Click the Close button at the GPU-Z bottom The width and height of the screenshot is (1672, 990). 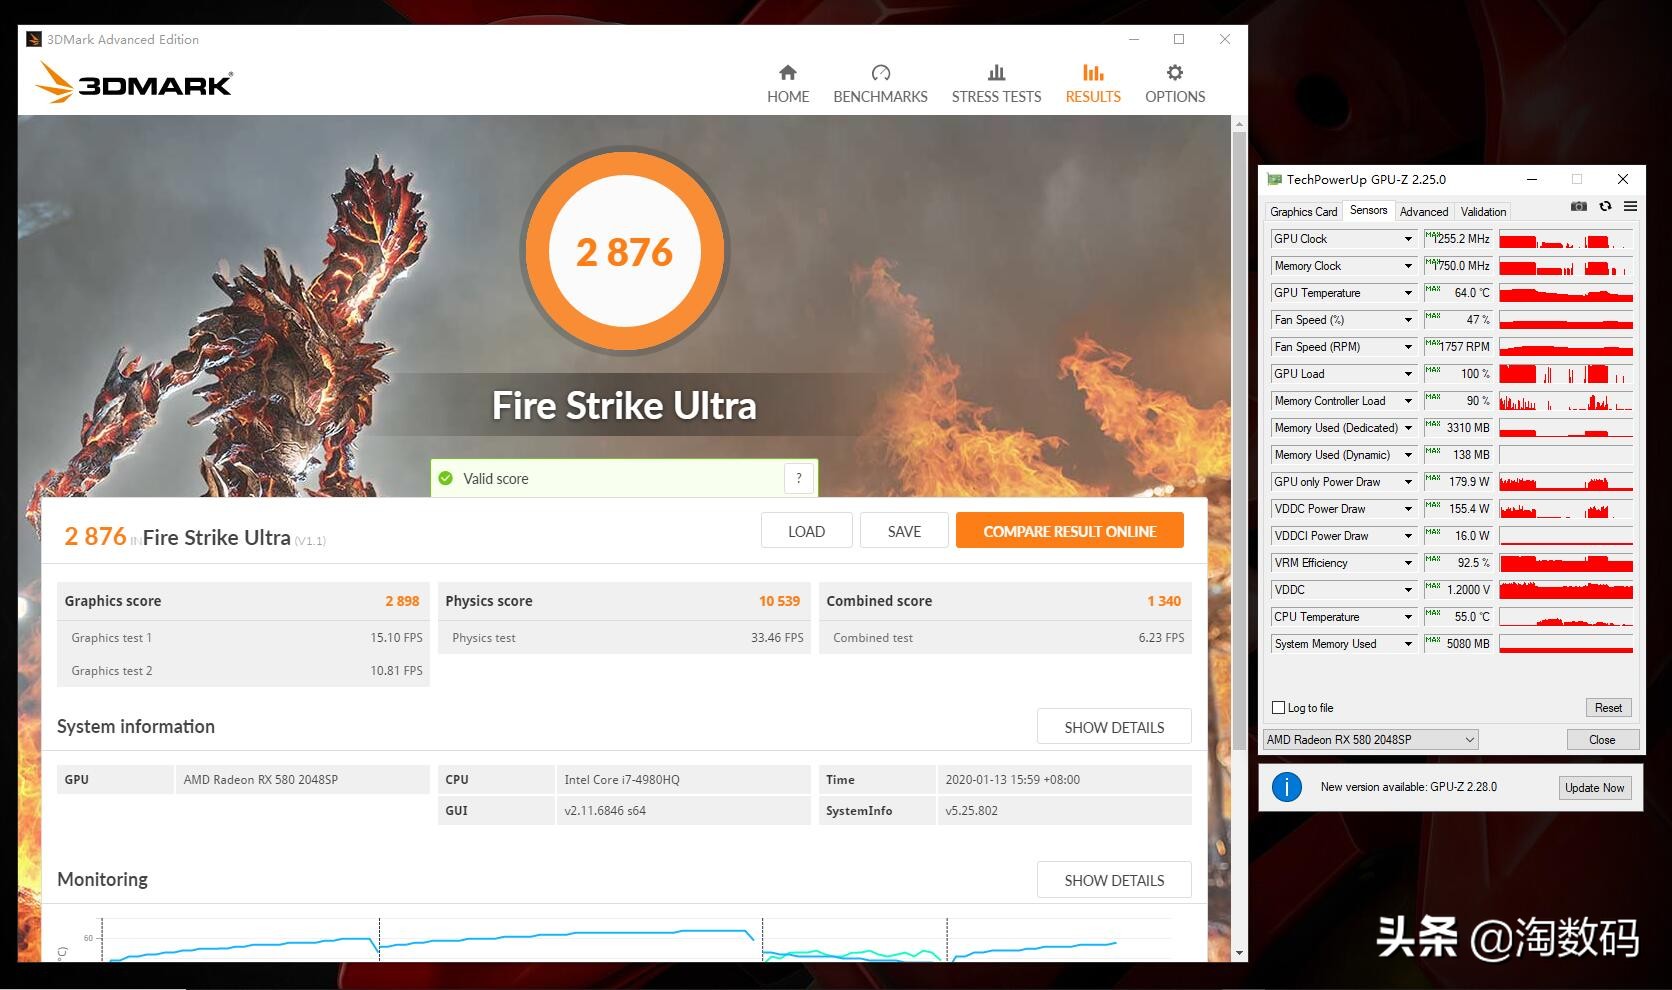pyautogui.click(x=1602, y=740)
